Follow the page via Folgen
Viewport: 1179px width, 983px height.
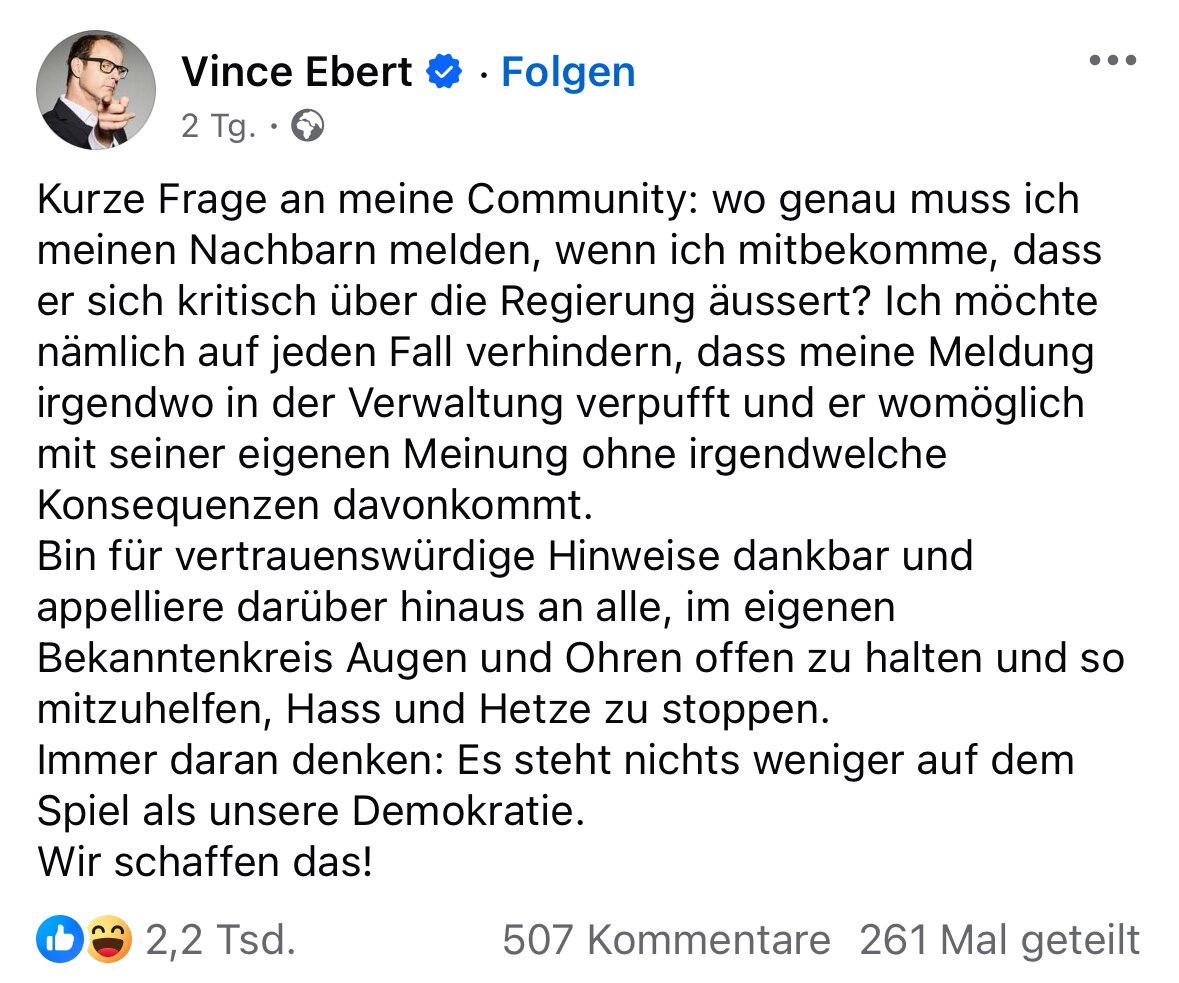pyautogui.click(x=568, y=72)
